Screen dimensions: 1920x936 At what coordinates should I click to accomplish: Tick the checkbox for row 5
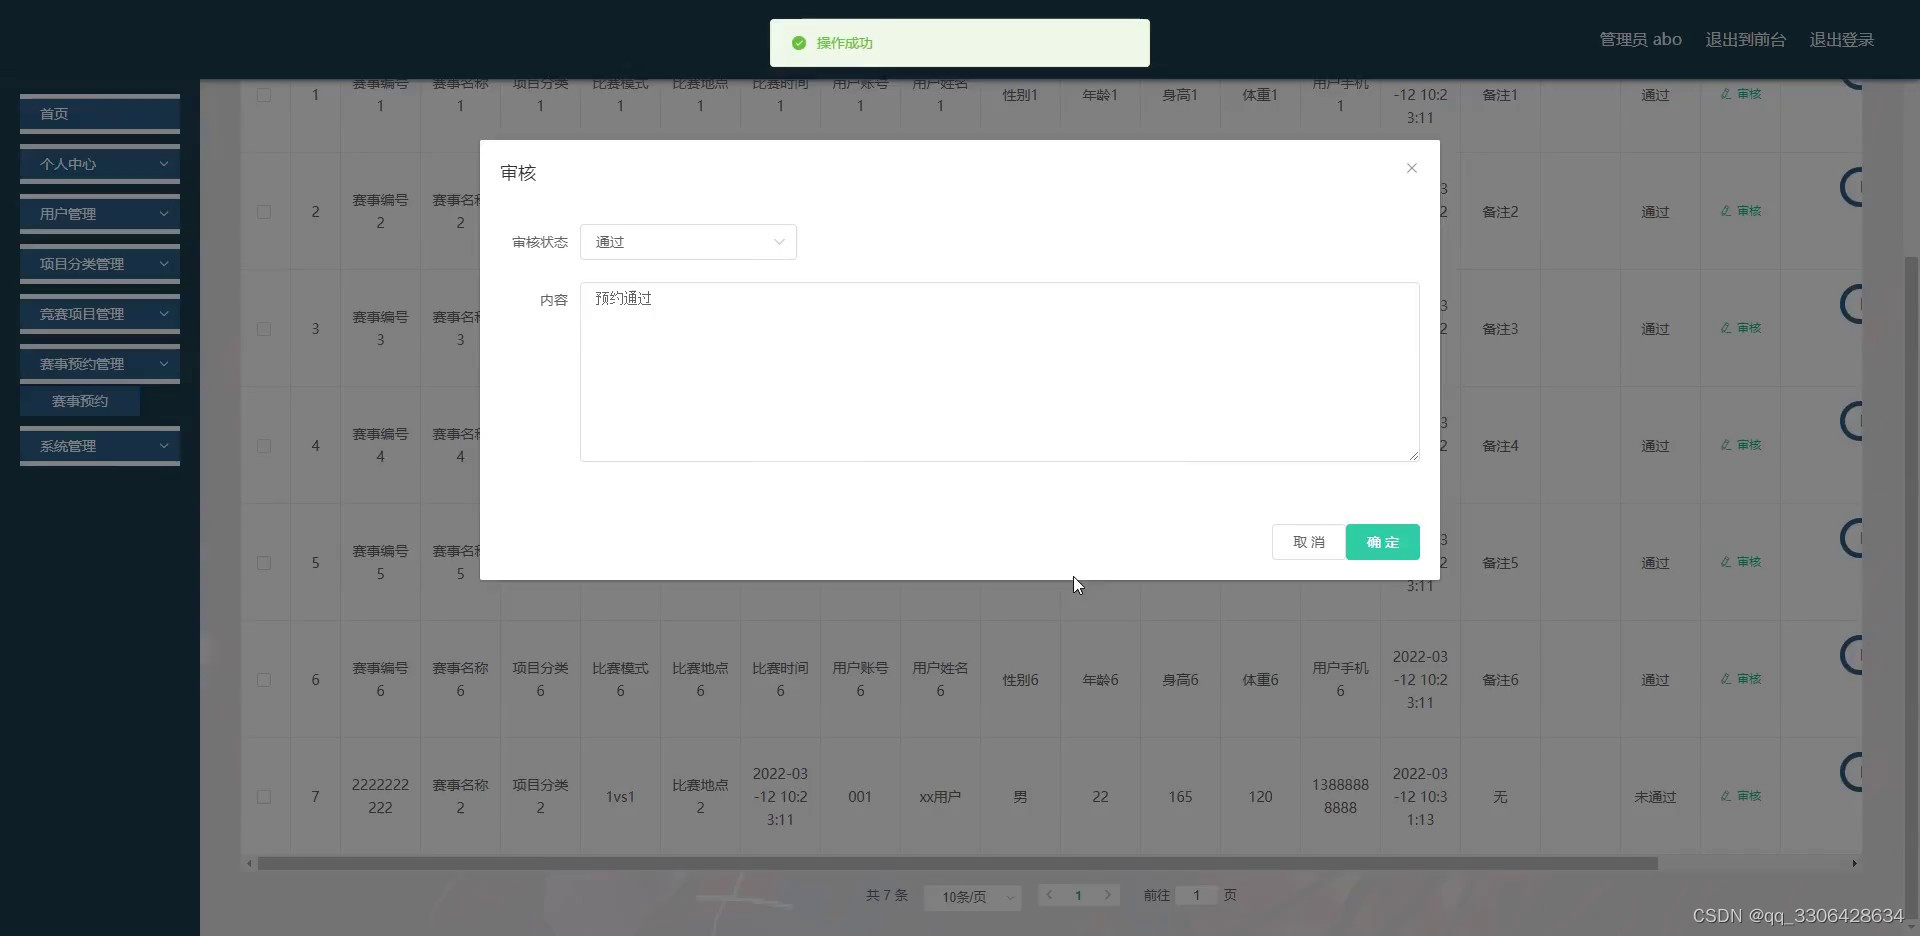264,563
